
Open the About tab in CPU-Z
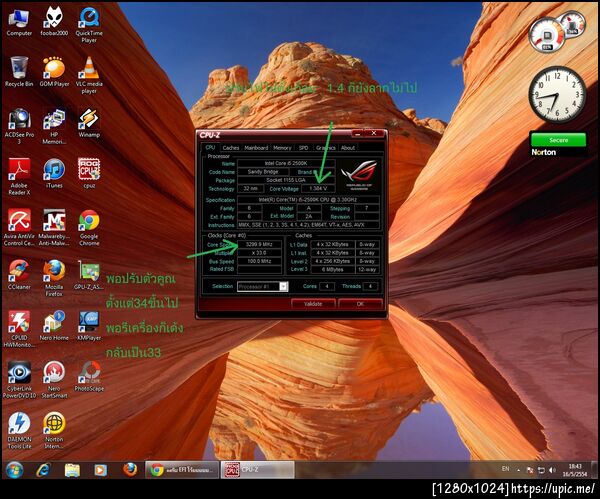coord(348,148)
